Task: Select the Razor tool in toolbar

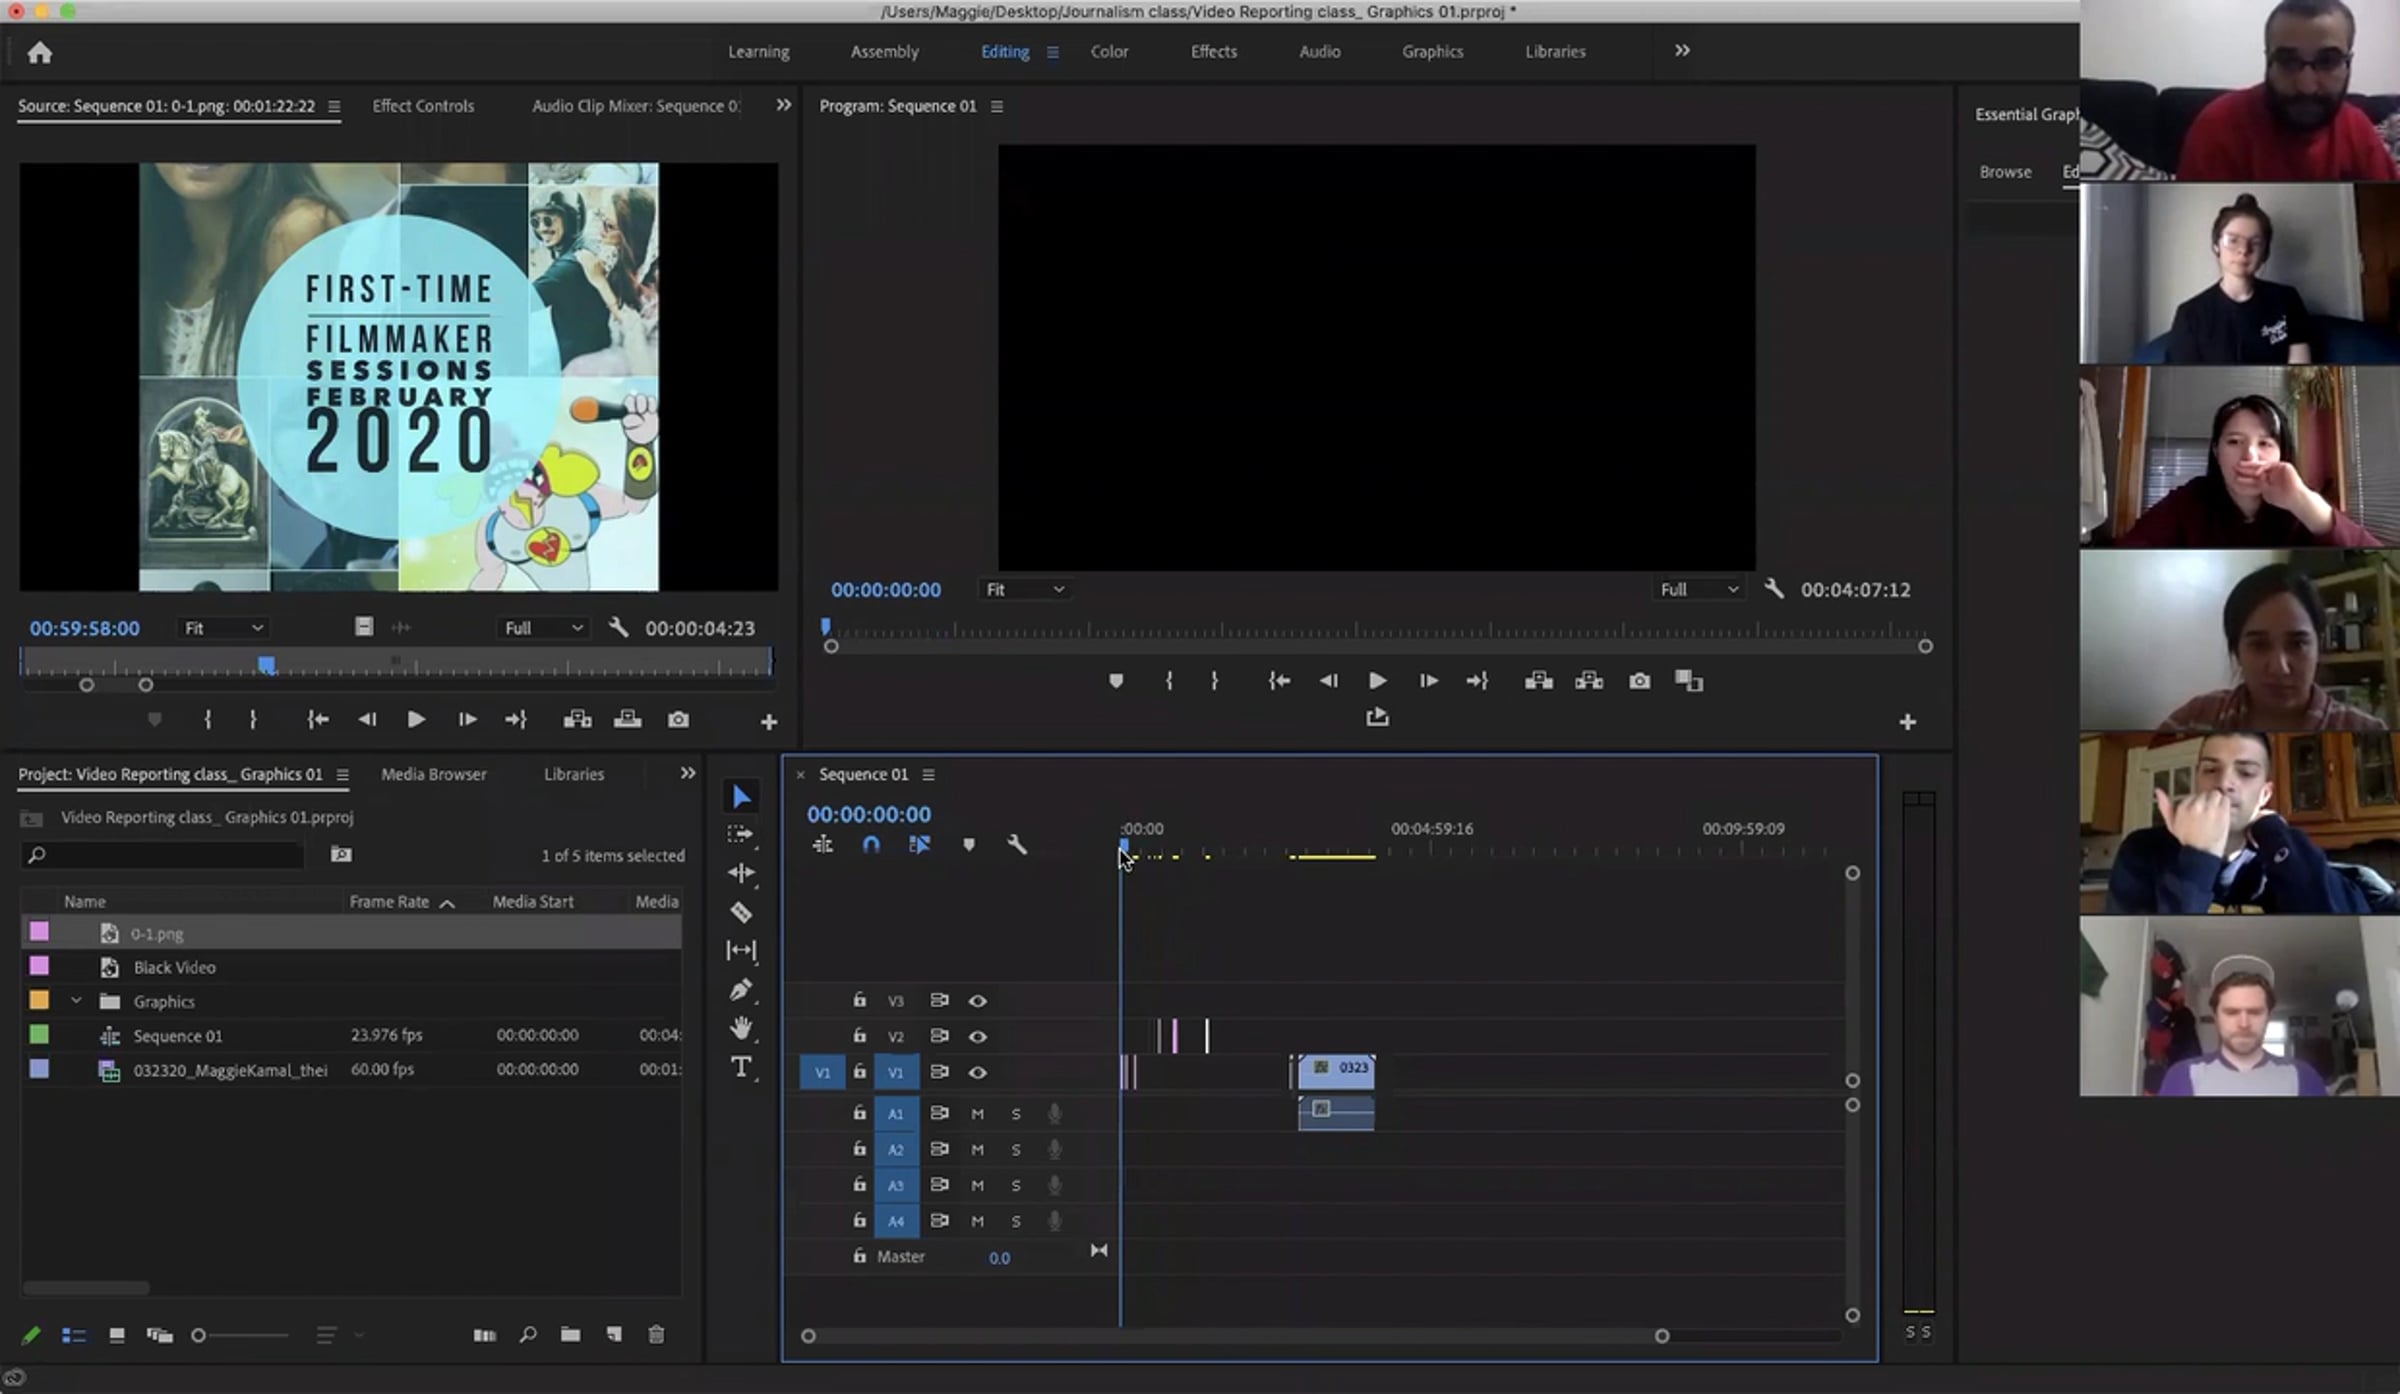Action: pyautogui.click(x=741, y=912)
